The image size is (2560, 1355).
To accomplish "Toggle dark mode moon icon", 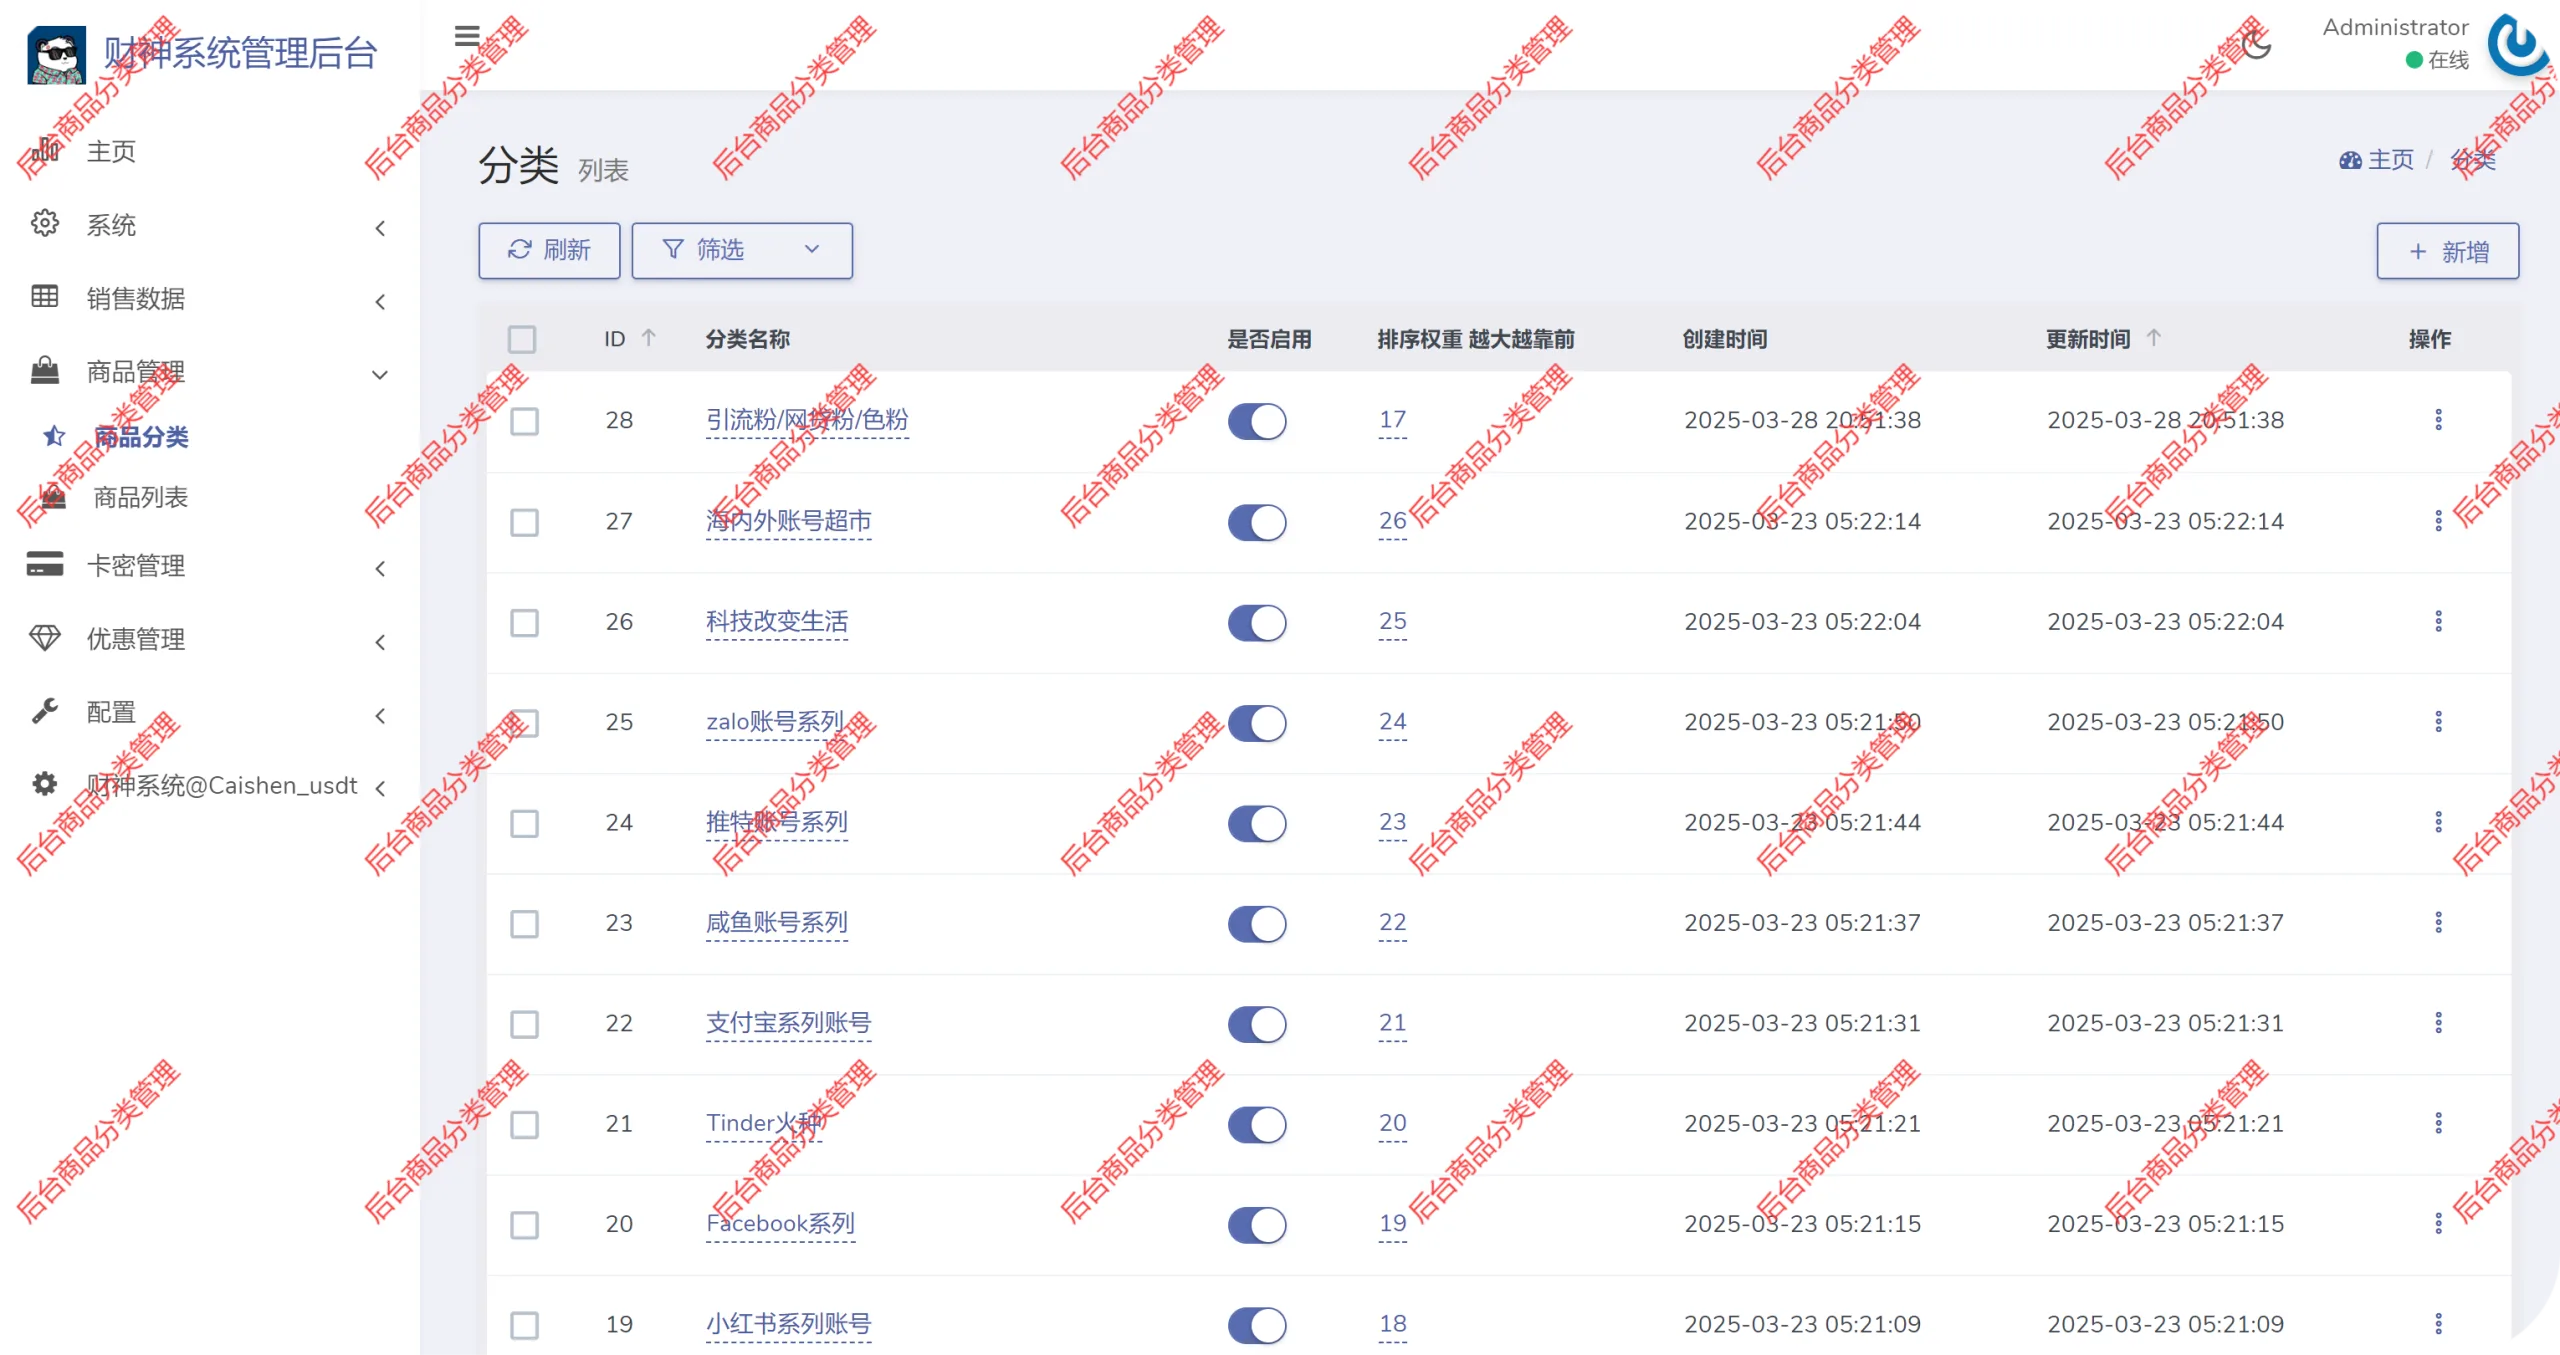I will click(2256, 45).
